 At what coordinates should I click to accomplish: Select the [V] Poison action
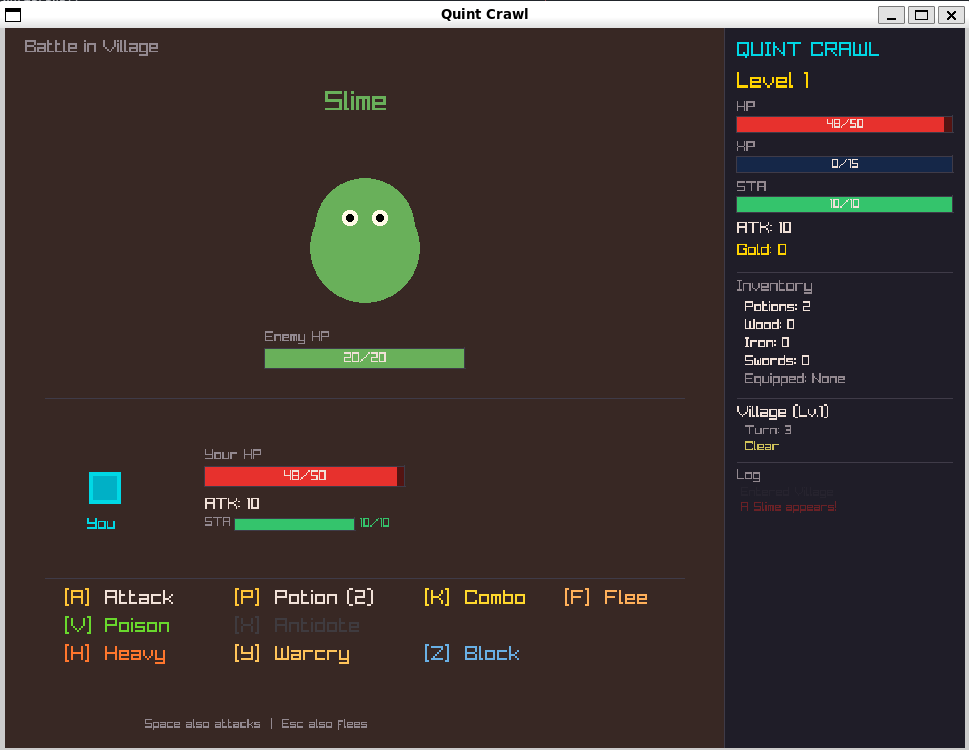117,625
